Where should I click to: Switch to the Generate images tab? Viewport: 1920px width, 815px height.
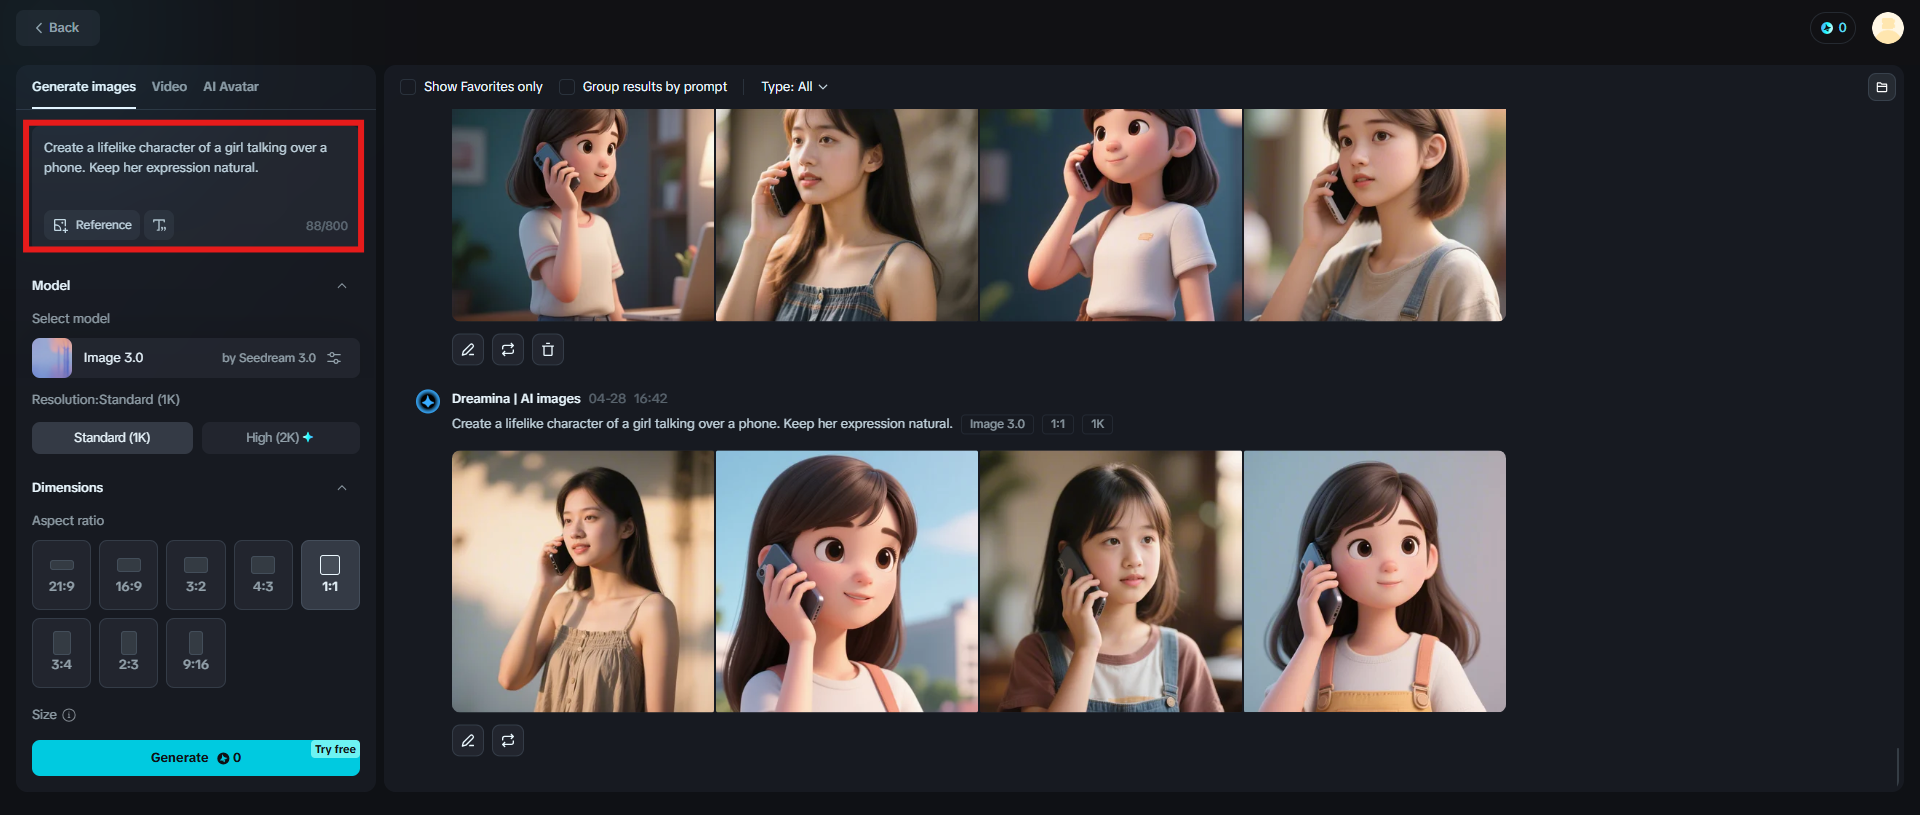point(84,87)
